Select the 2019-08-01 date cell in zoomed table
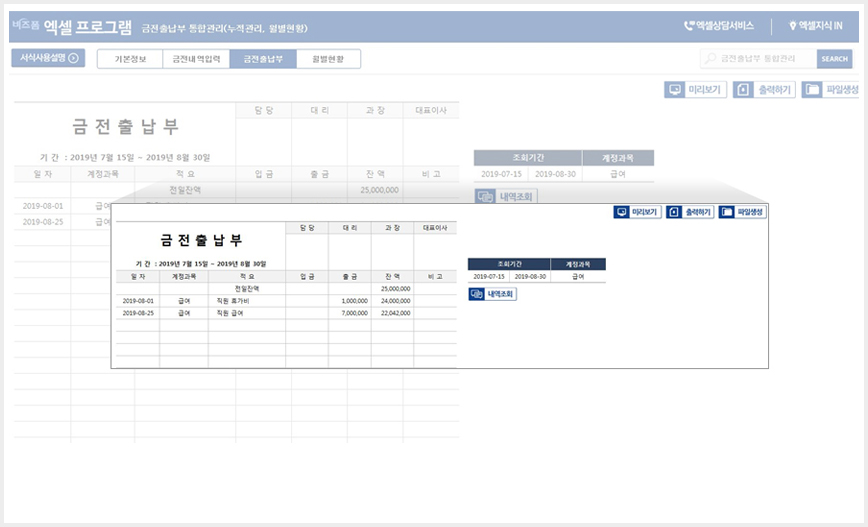This screenshot has height=527, width=868. pyautogui.click(x=138, y=301)
